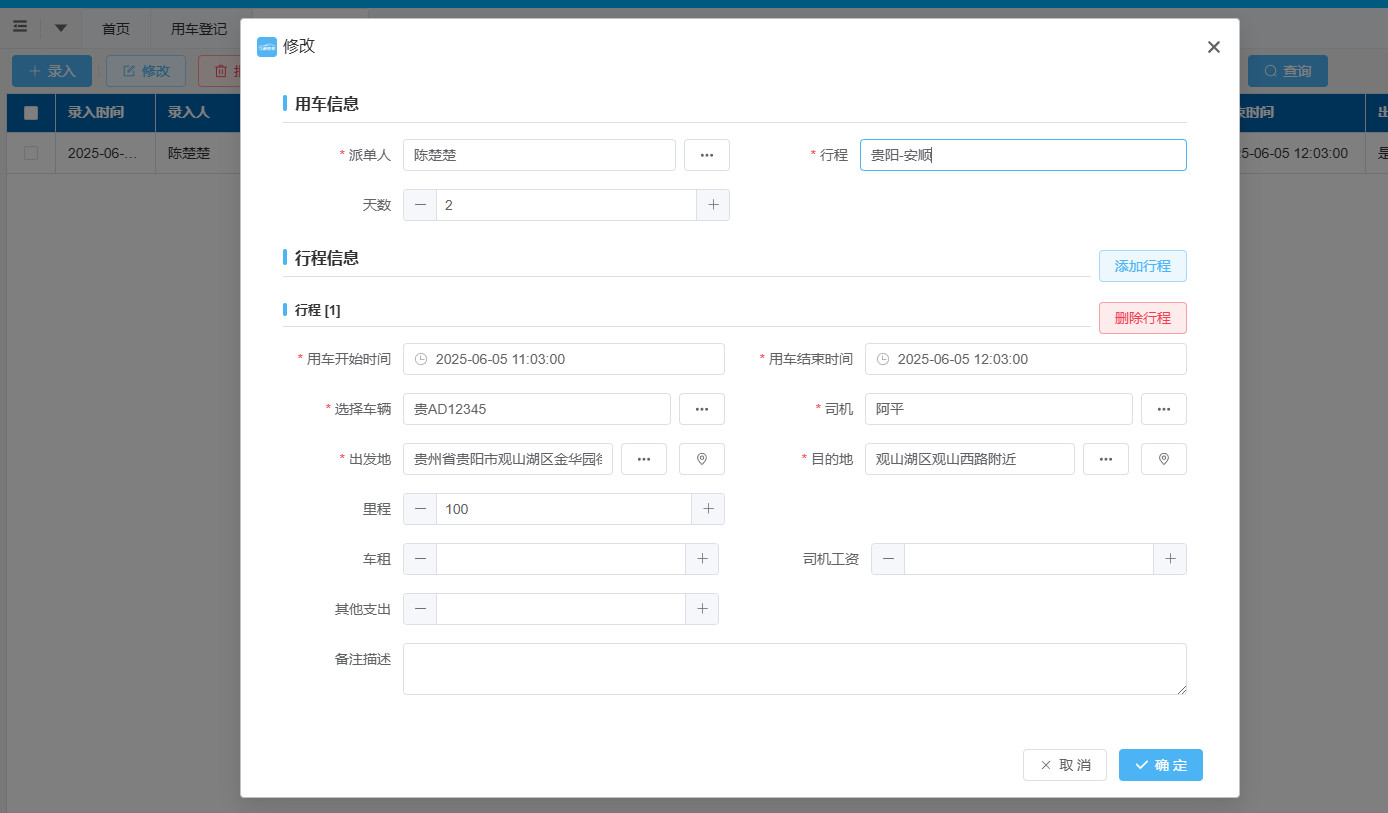Increase 天数 with the plus button
Viewport: 1388px width, 813px height.
coord(713,205)
